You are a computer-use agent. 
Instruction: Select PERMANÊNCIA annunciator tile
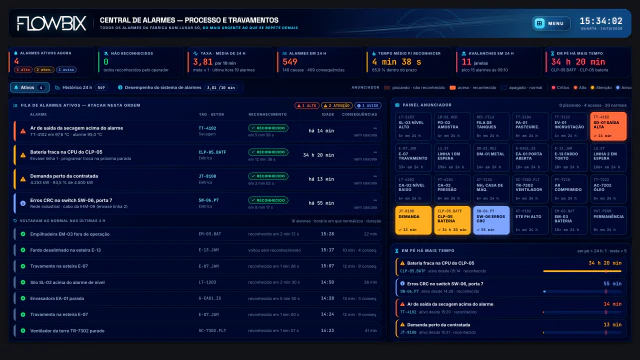click(x=608, y=220)
